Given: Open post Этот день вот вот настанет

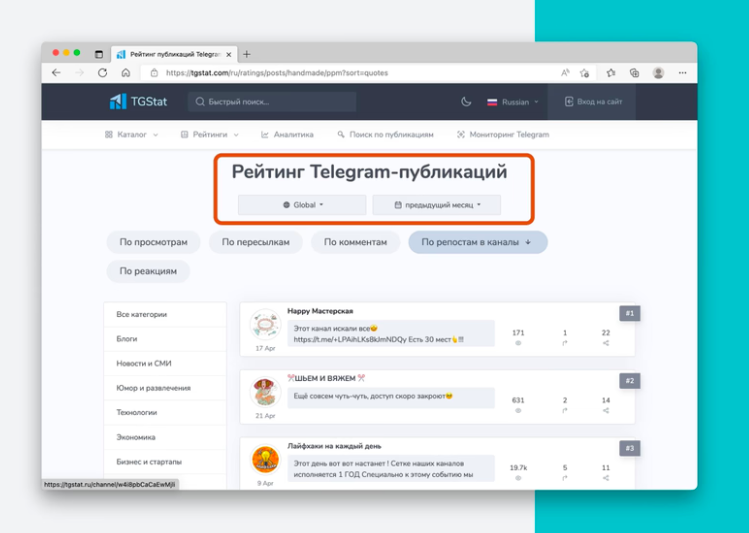Looking at the screenshot, I should (391, 469).
